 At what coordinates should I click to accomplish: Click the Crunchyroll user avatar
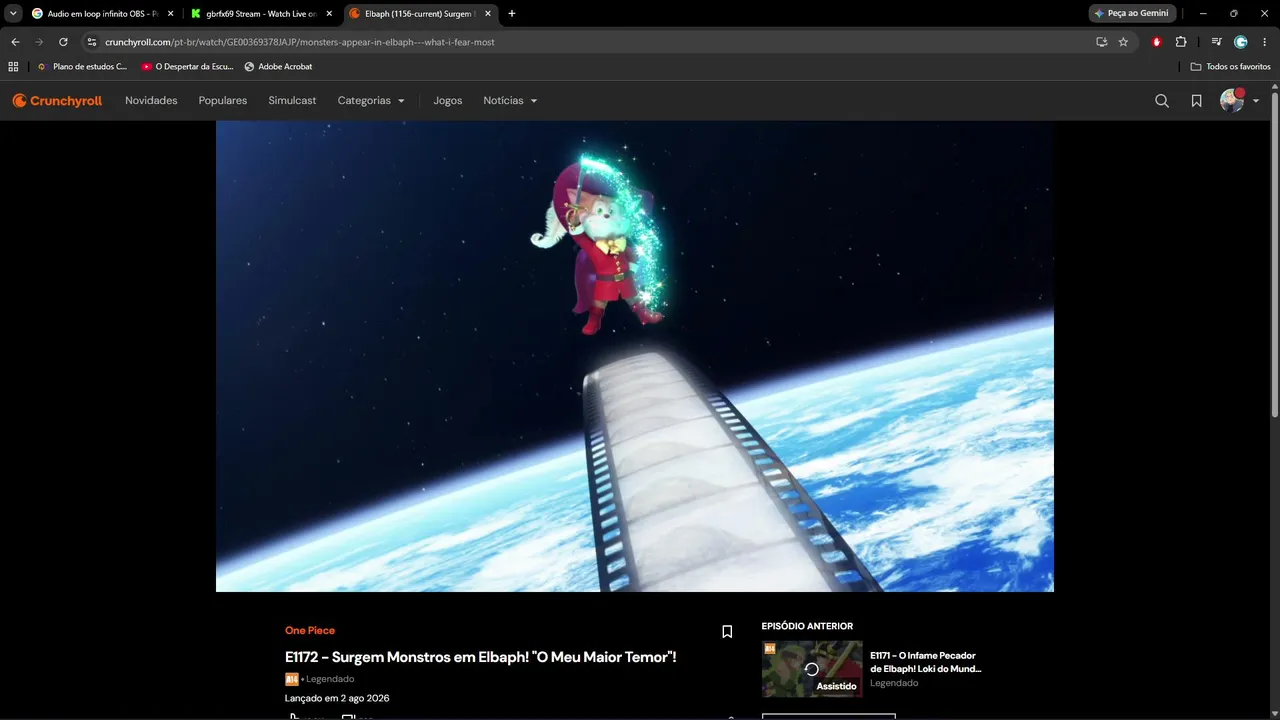coord(1232,100)
